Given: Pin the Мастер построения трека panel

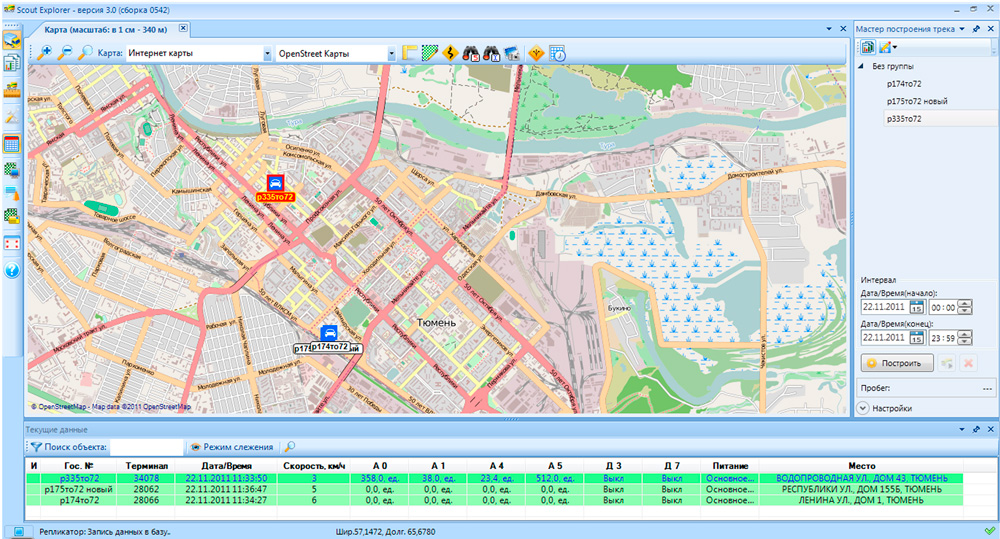Looking at the screenshot, I should pyautogui.click(x=976, y=29).
